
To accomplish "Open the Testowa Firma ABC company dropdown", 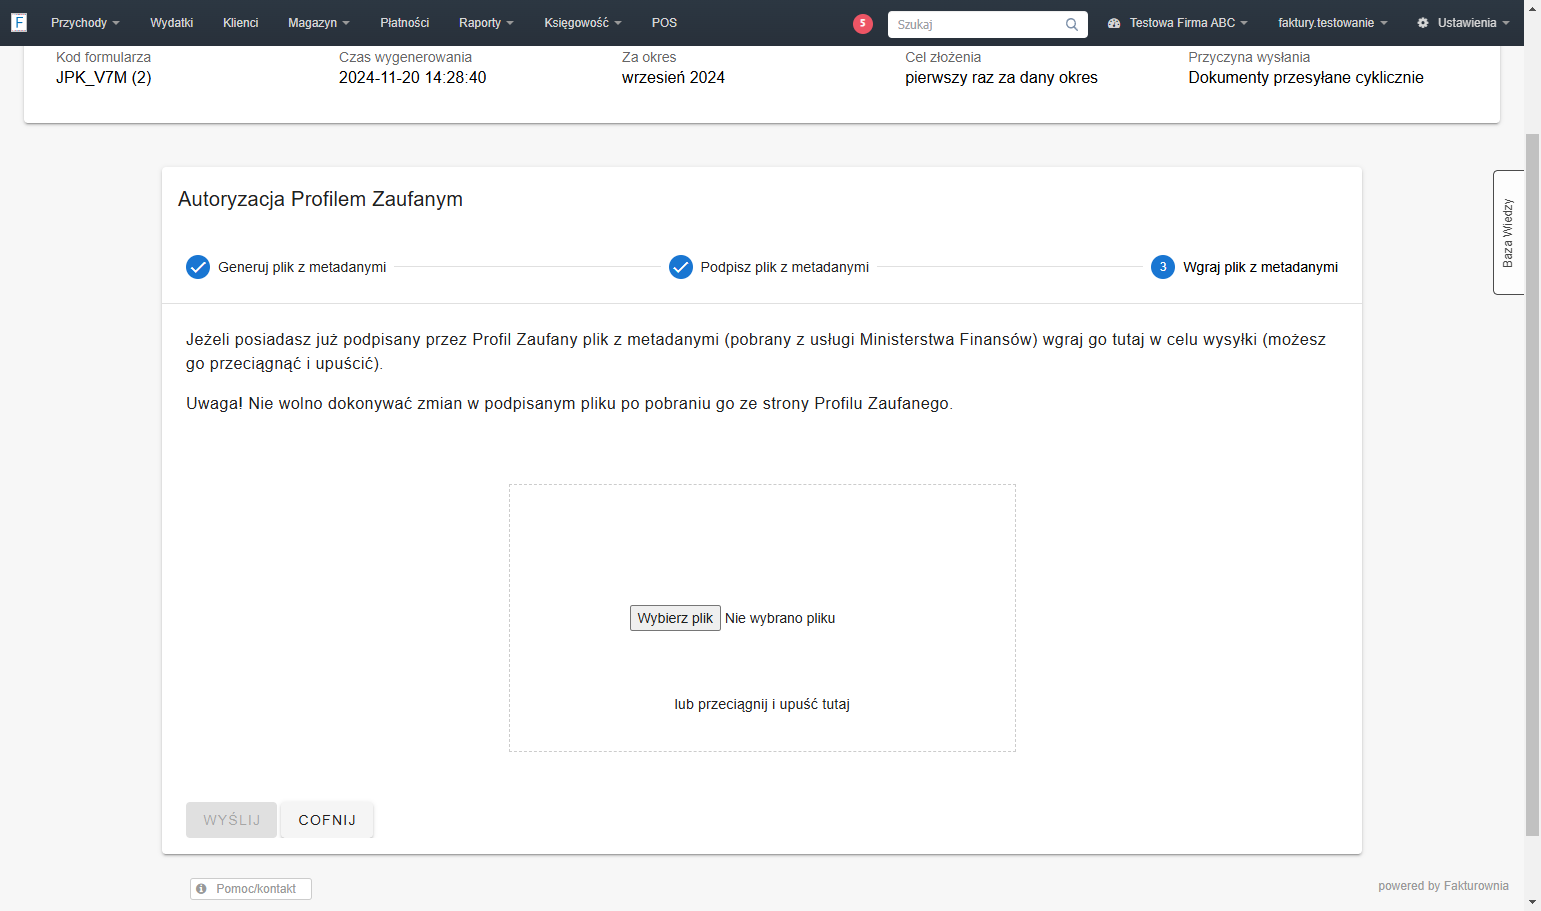I will point(1178,23).
